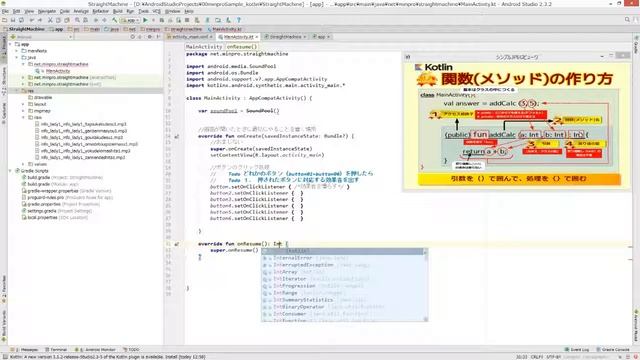Switch to the app editor tab
640x360 pixels.
click(321, 37)
